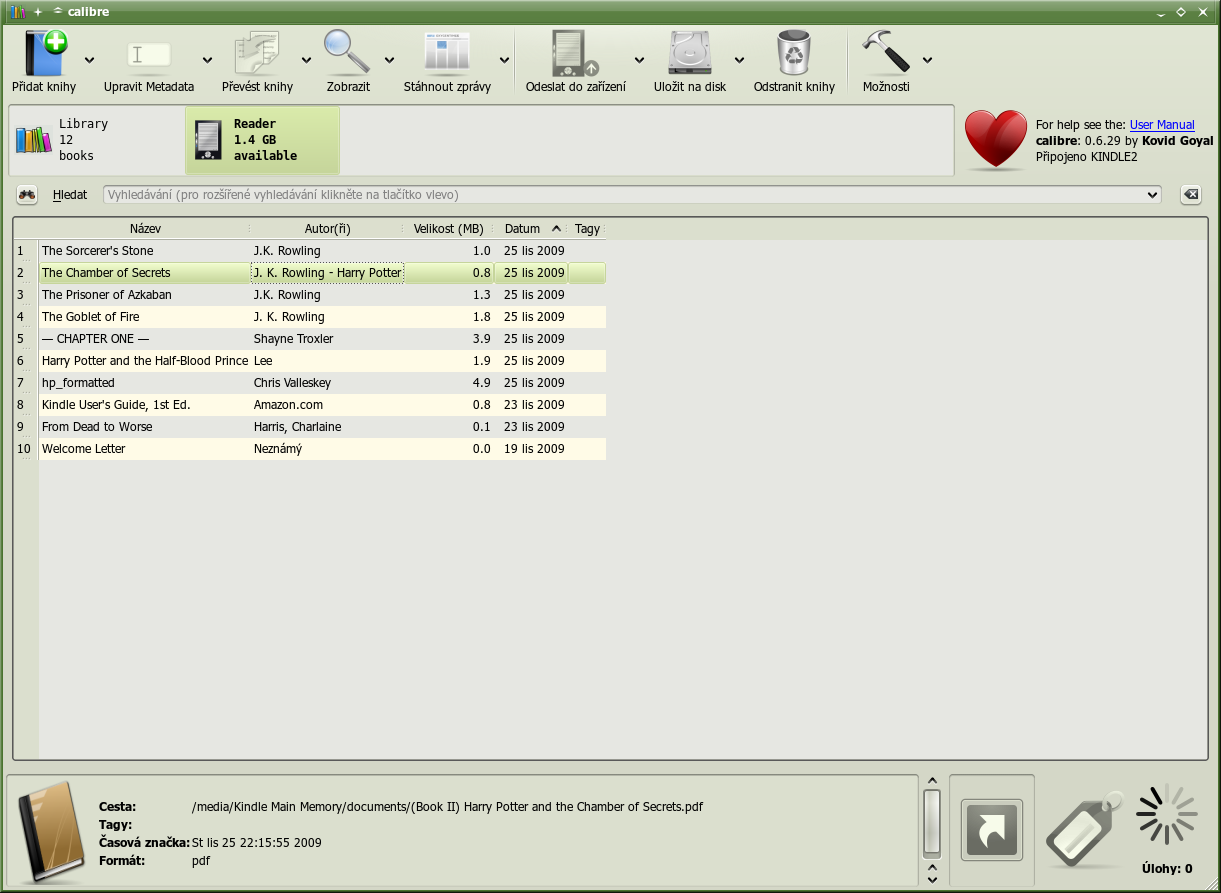This screenshot has width=1221, height=893.
Task: Select The Sorcerer's Stone row
Action: tap(310, 251)
